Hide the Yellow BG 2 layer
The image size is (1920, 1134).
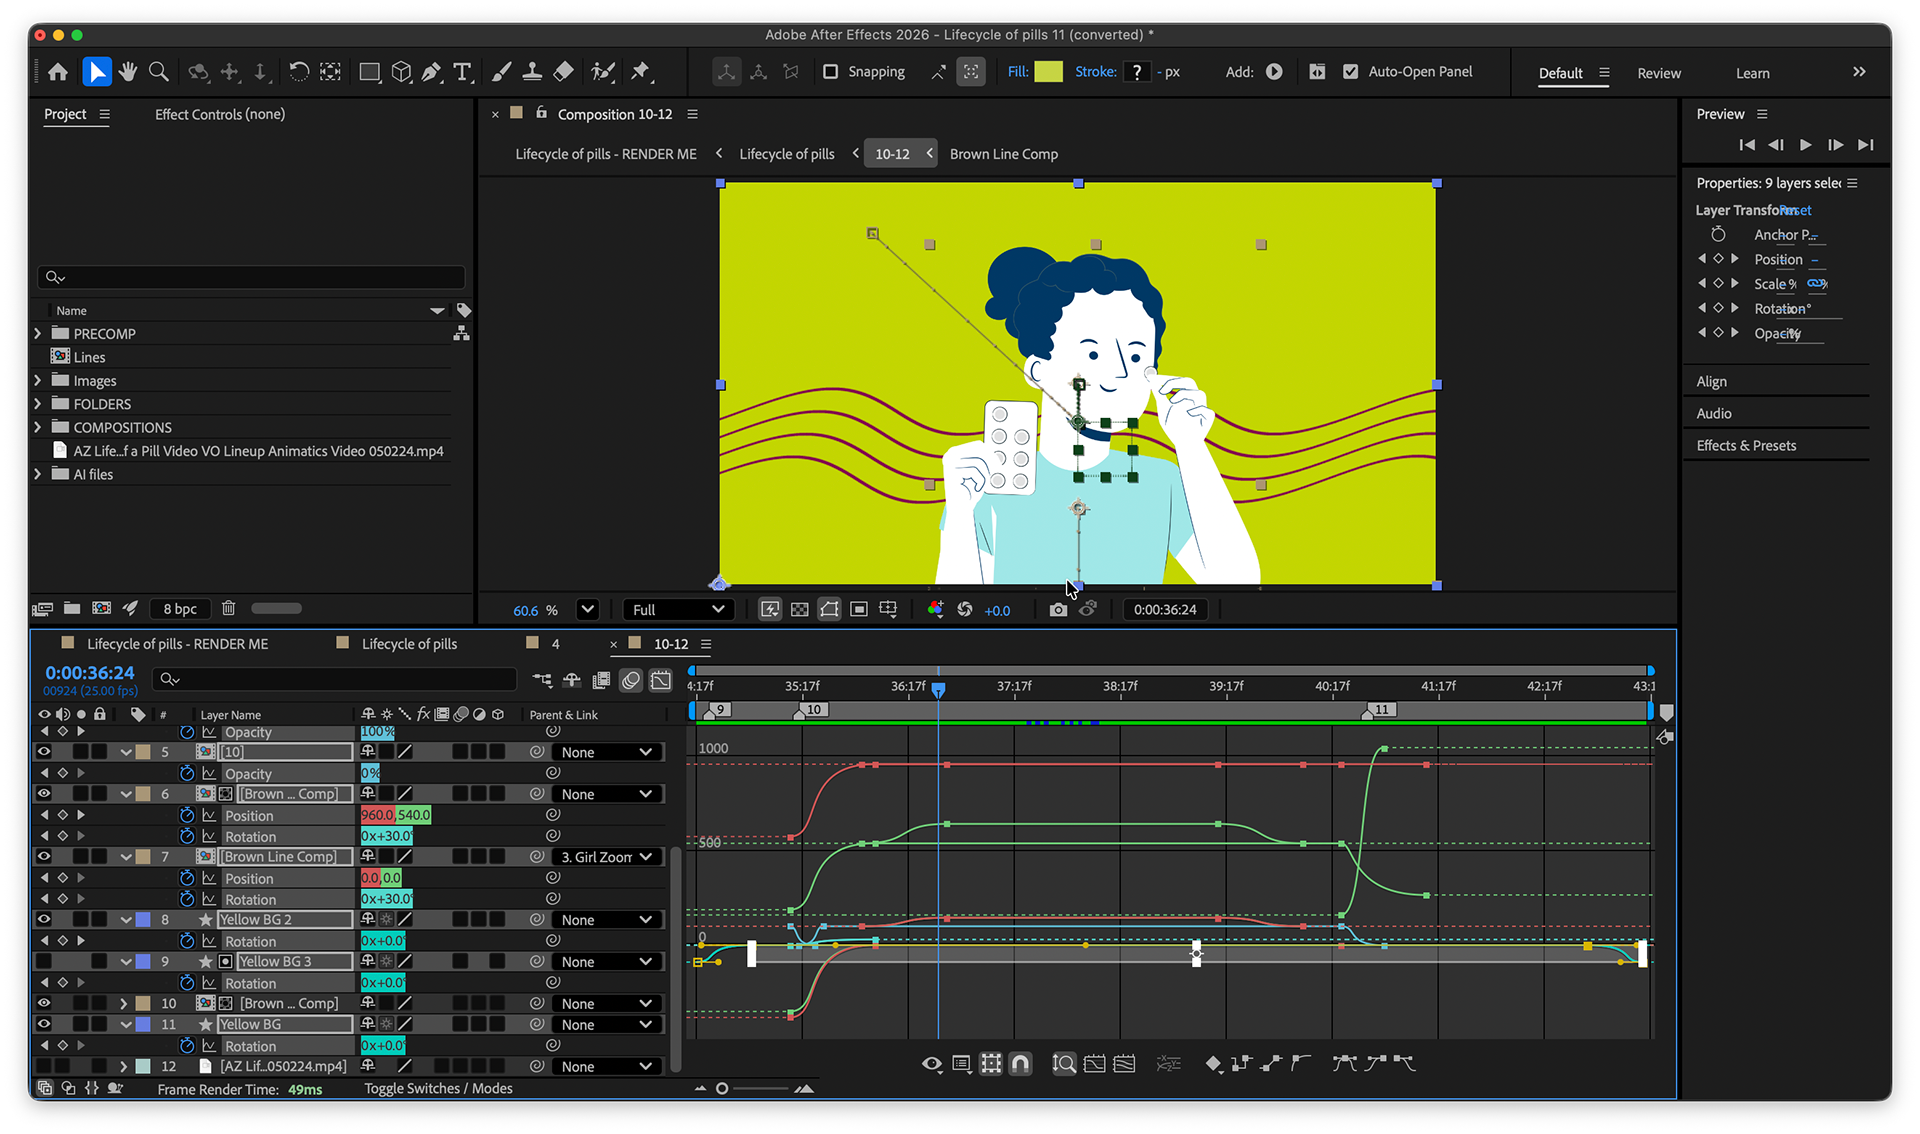coord(44,919)
